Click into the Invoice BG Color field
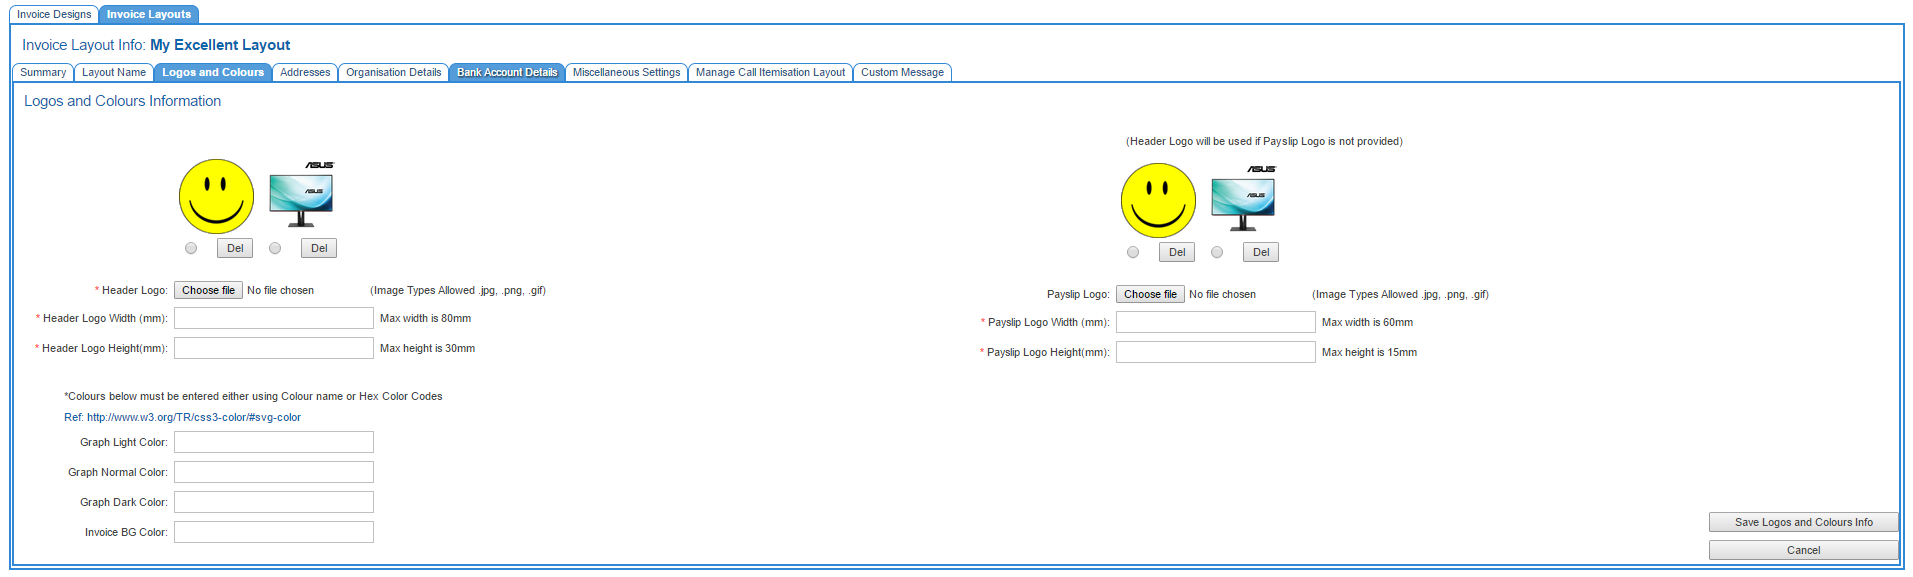 point(274,532)
